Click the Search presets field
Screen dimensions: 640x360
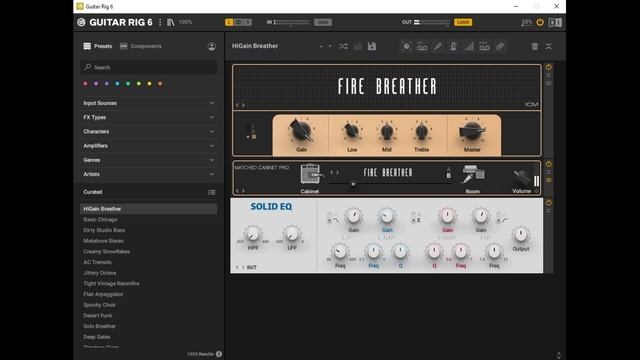click(x=149, y=67)
